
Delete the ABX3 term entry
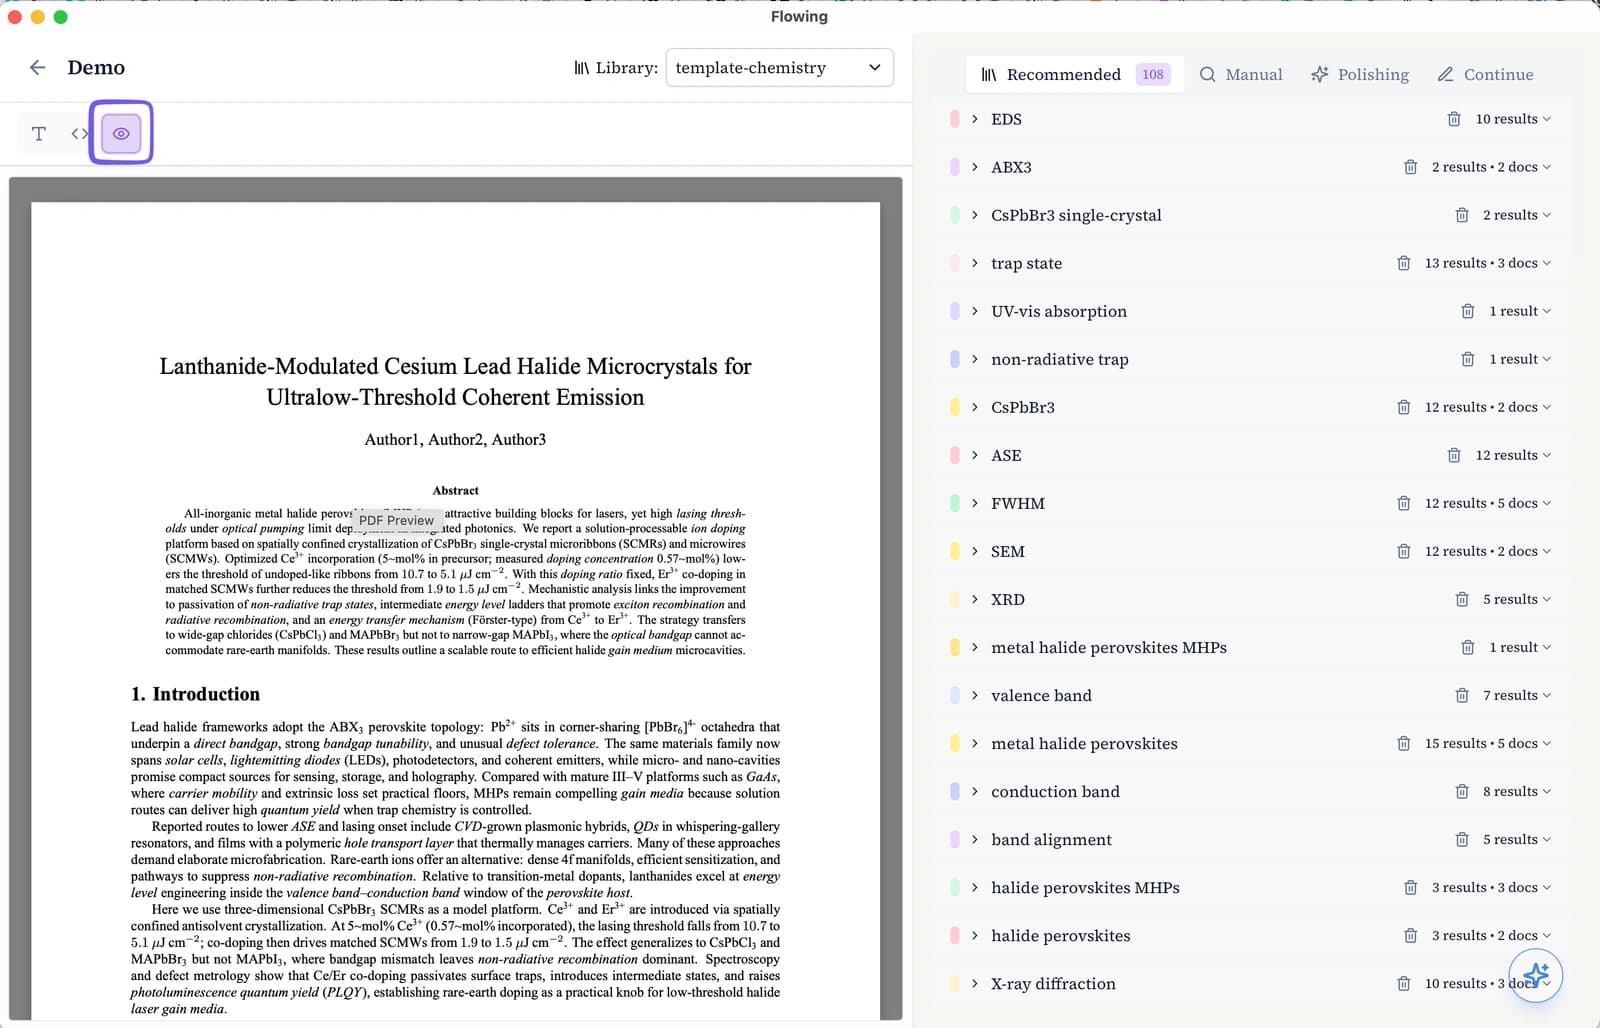(1410, 167)
